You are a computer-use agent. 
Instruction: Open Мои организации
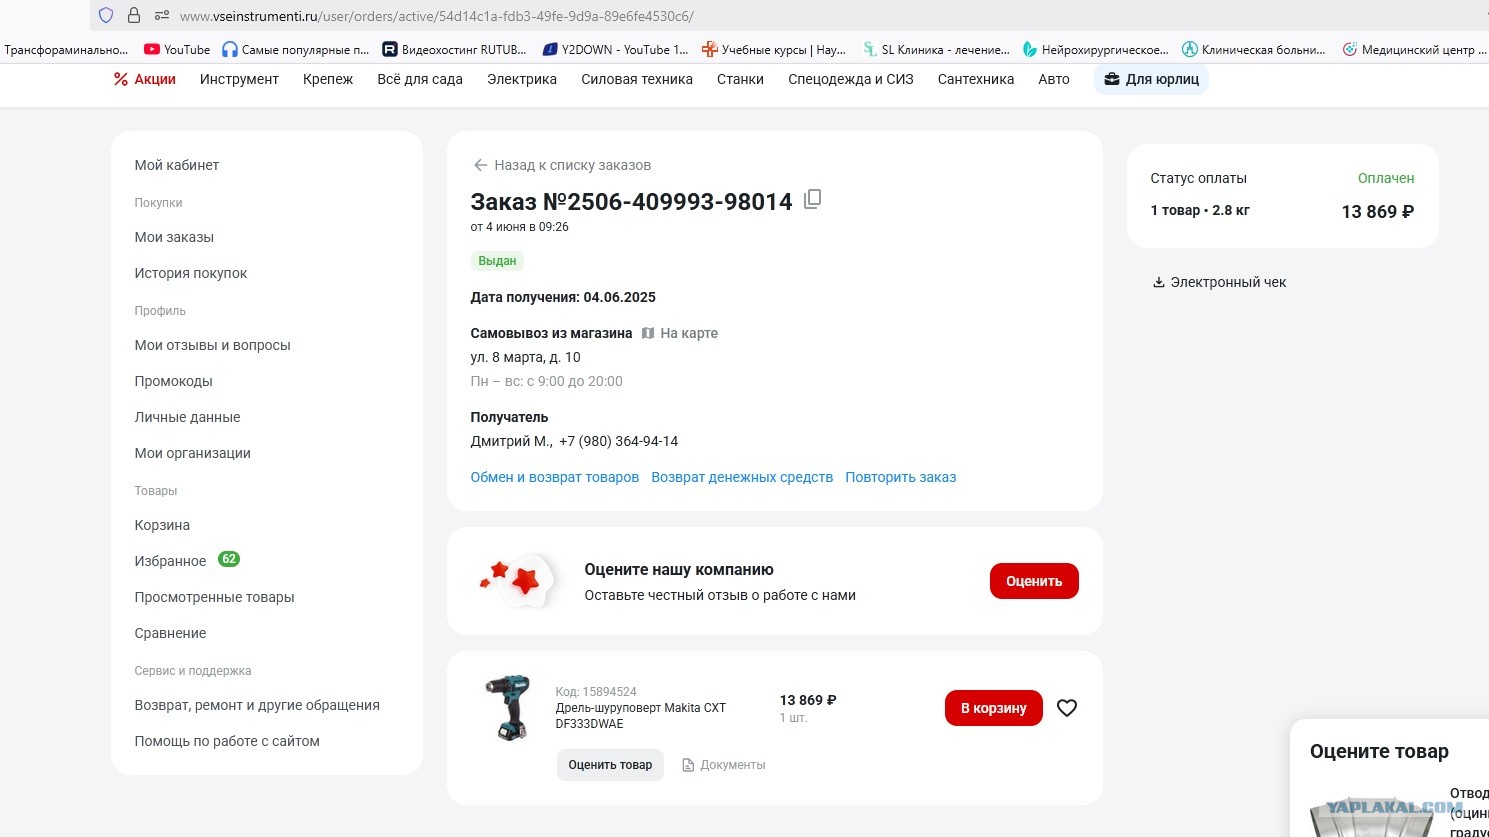click(193, 453)
